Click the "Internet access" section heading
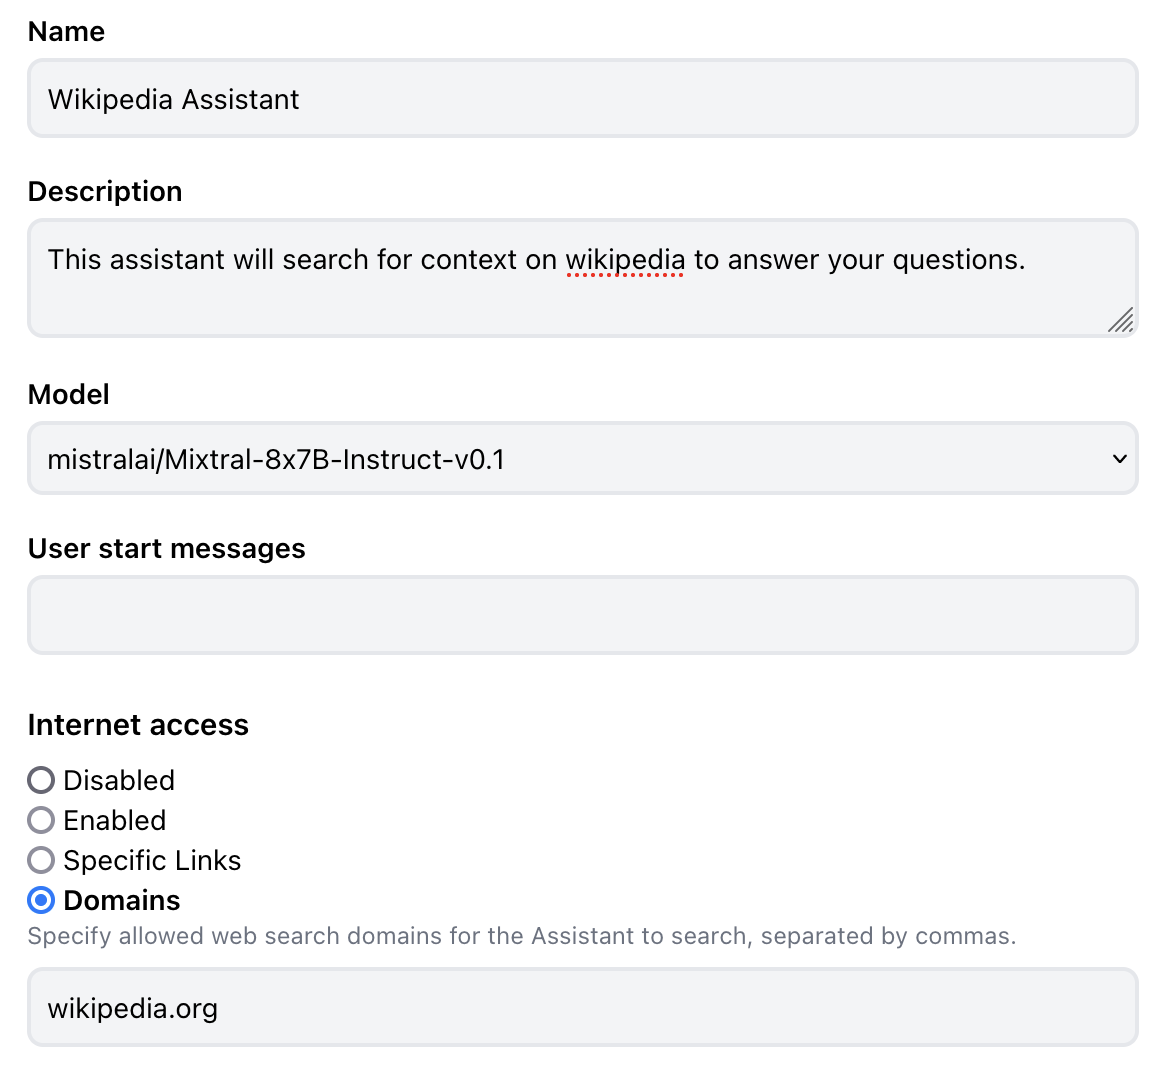 click(x=138, y=725)
